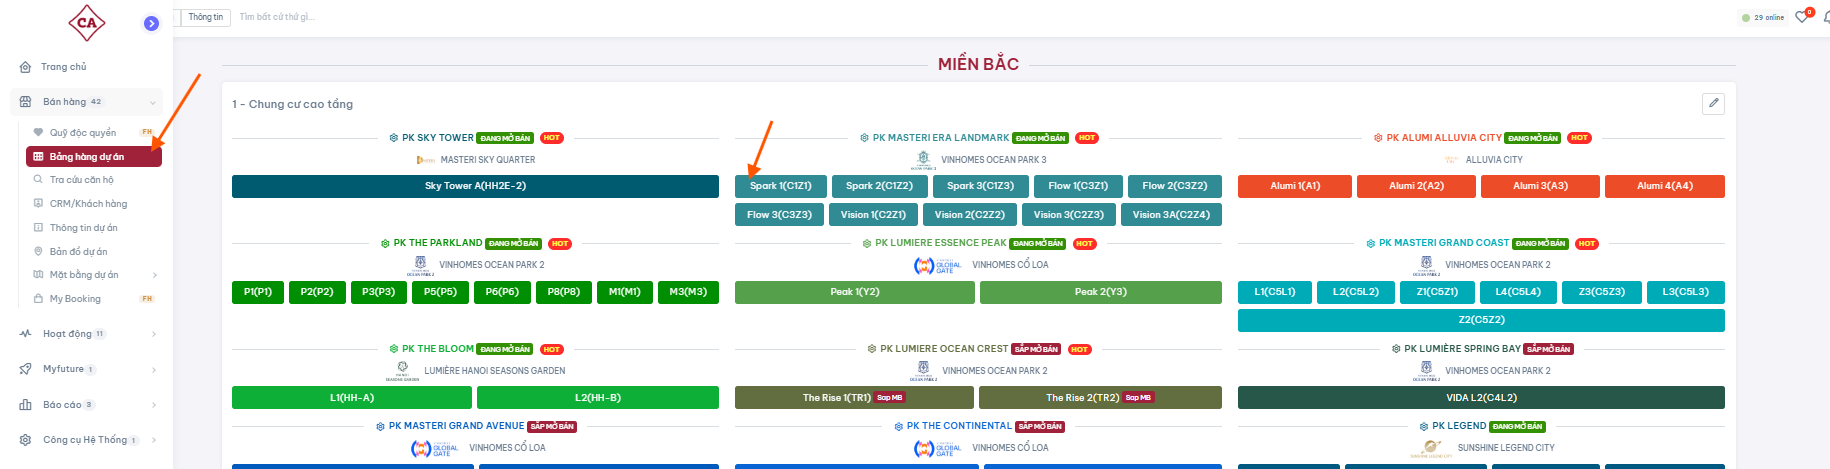Expand the Hoạt động menu chevron
The image size is (1830, 469).
coord(153,334)
